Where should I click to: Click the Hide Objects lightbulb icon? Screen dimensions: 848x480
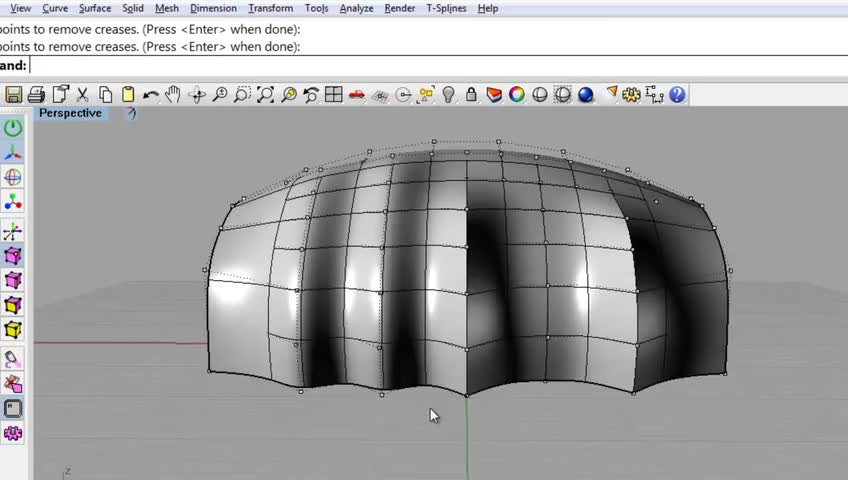tap(448, 95)
